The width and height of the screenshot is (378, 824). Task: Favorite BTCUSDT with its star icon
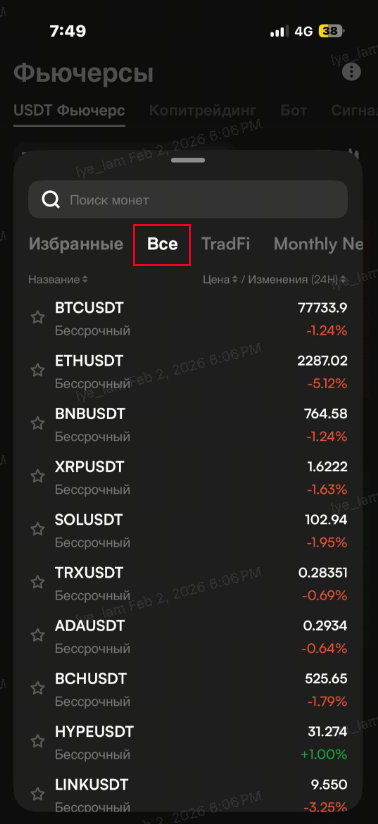(37, 317)
